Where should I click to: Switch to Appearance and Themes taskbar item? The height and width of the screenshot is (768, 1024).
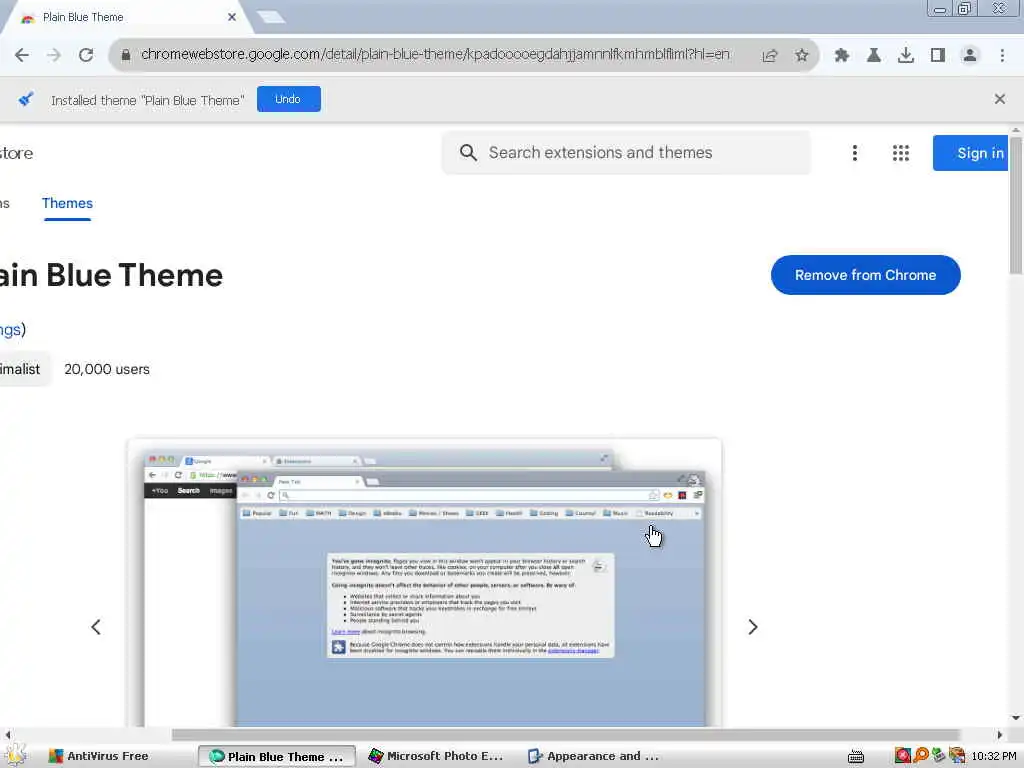[x=593, y=756]
